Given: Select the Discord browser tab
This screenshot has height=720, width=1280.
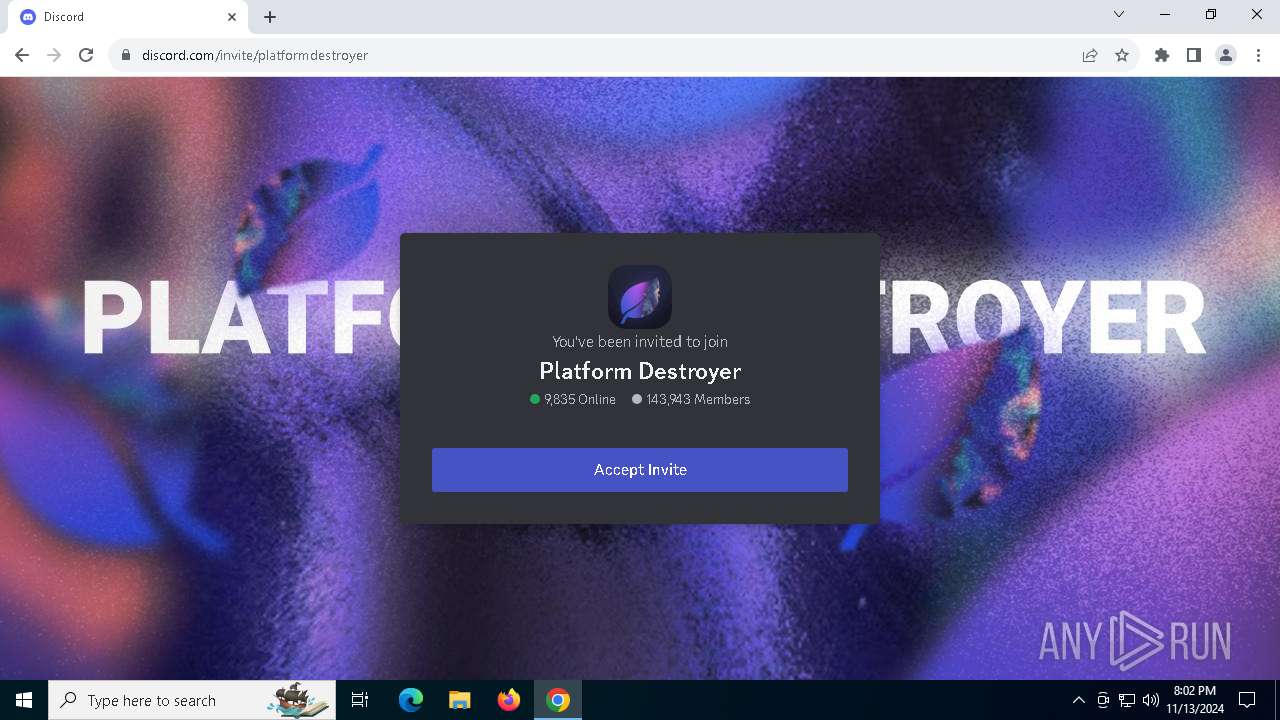Looking at the screenshot, I should pyautogui.click(x=128, y=17).
